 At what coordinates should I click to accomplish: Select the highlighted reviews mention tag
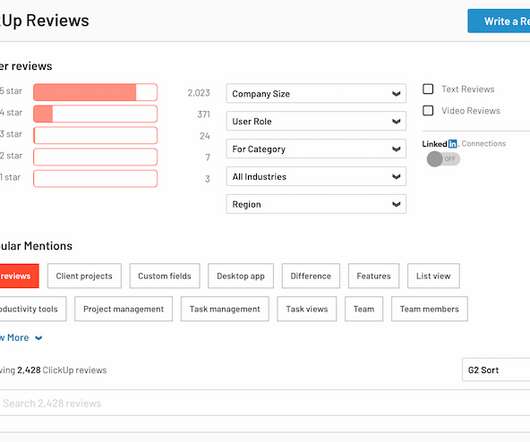point(19,276)
